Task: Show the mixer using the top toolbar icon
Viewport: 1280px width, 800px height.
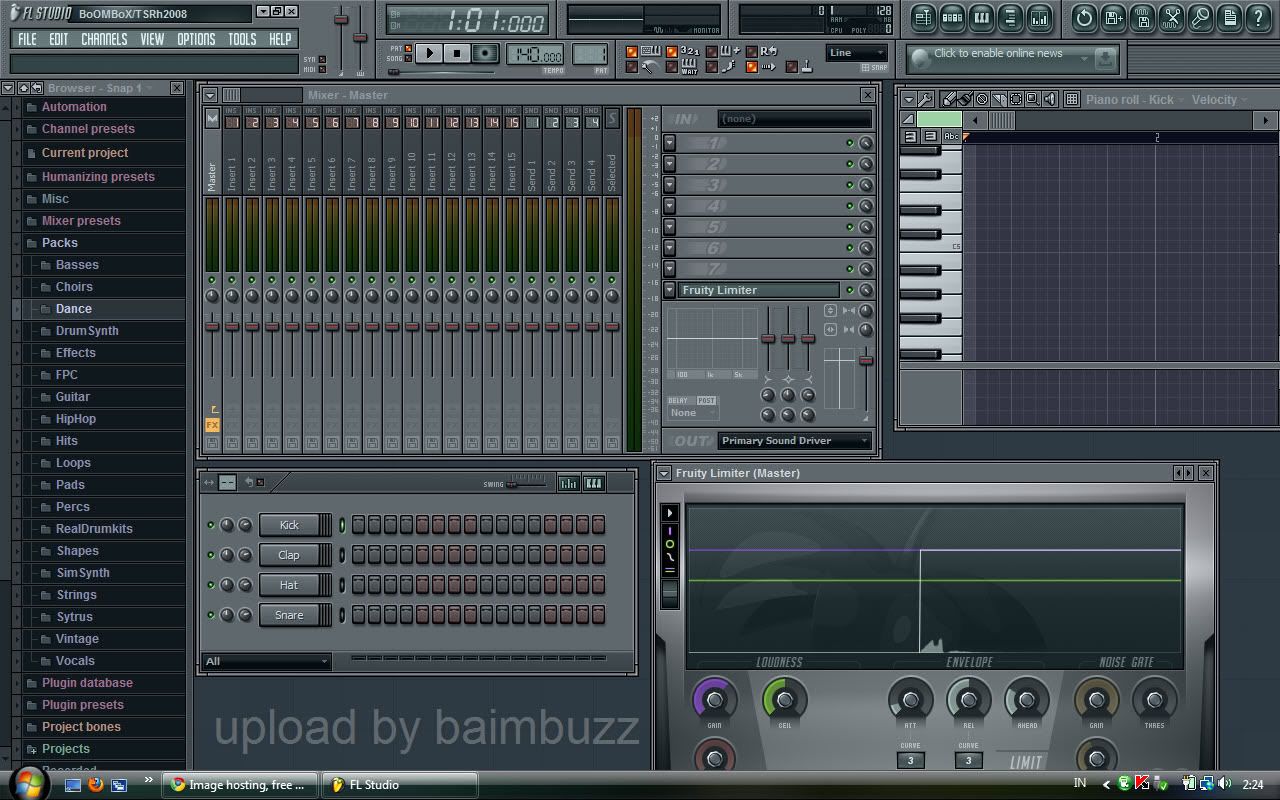Action: (1039, 18)
